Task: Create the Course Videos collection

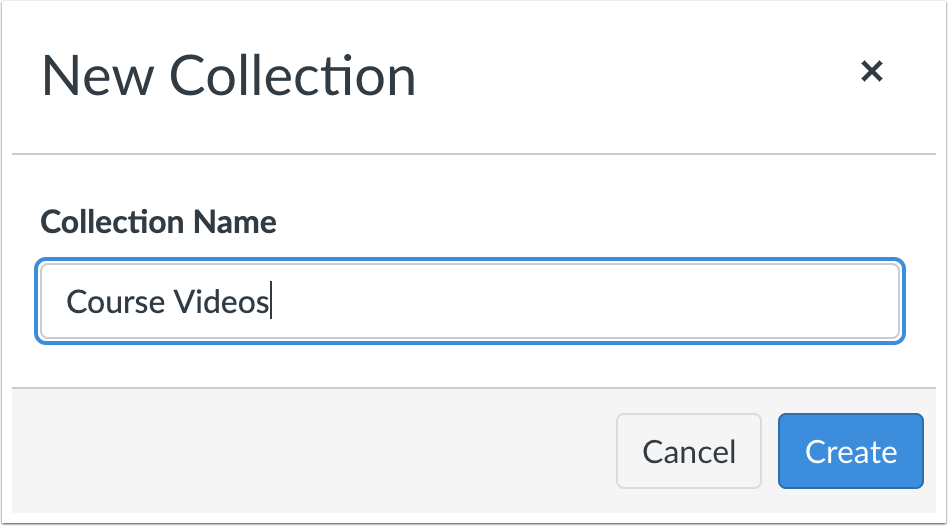Action: click(850, 451)
